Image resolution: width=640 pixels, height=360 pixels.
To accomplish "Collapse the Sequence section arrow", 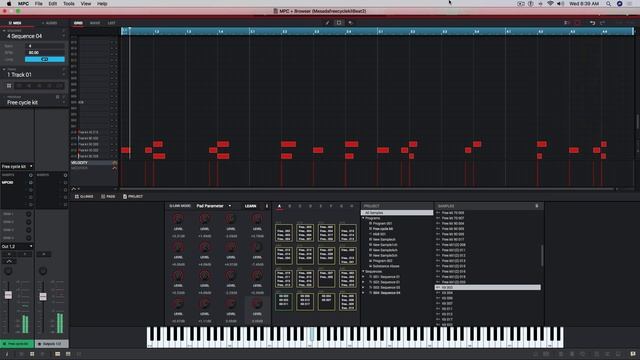I will pyautogui.click(x=4, y=31).
